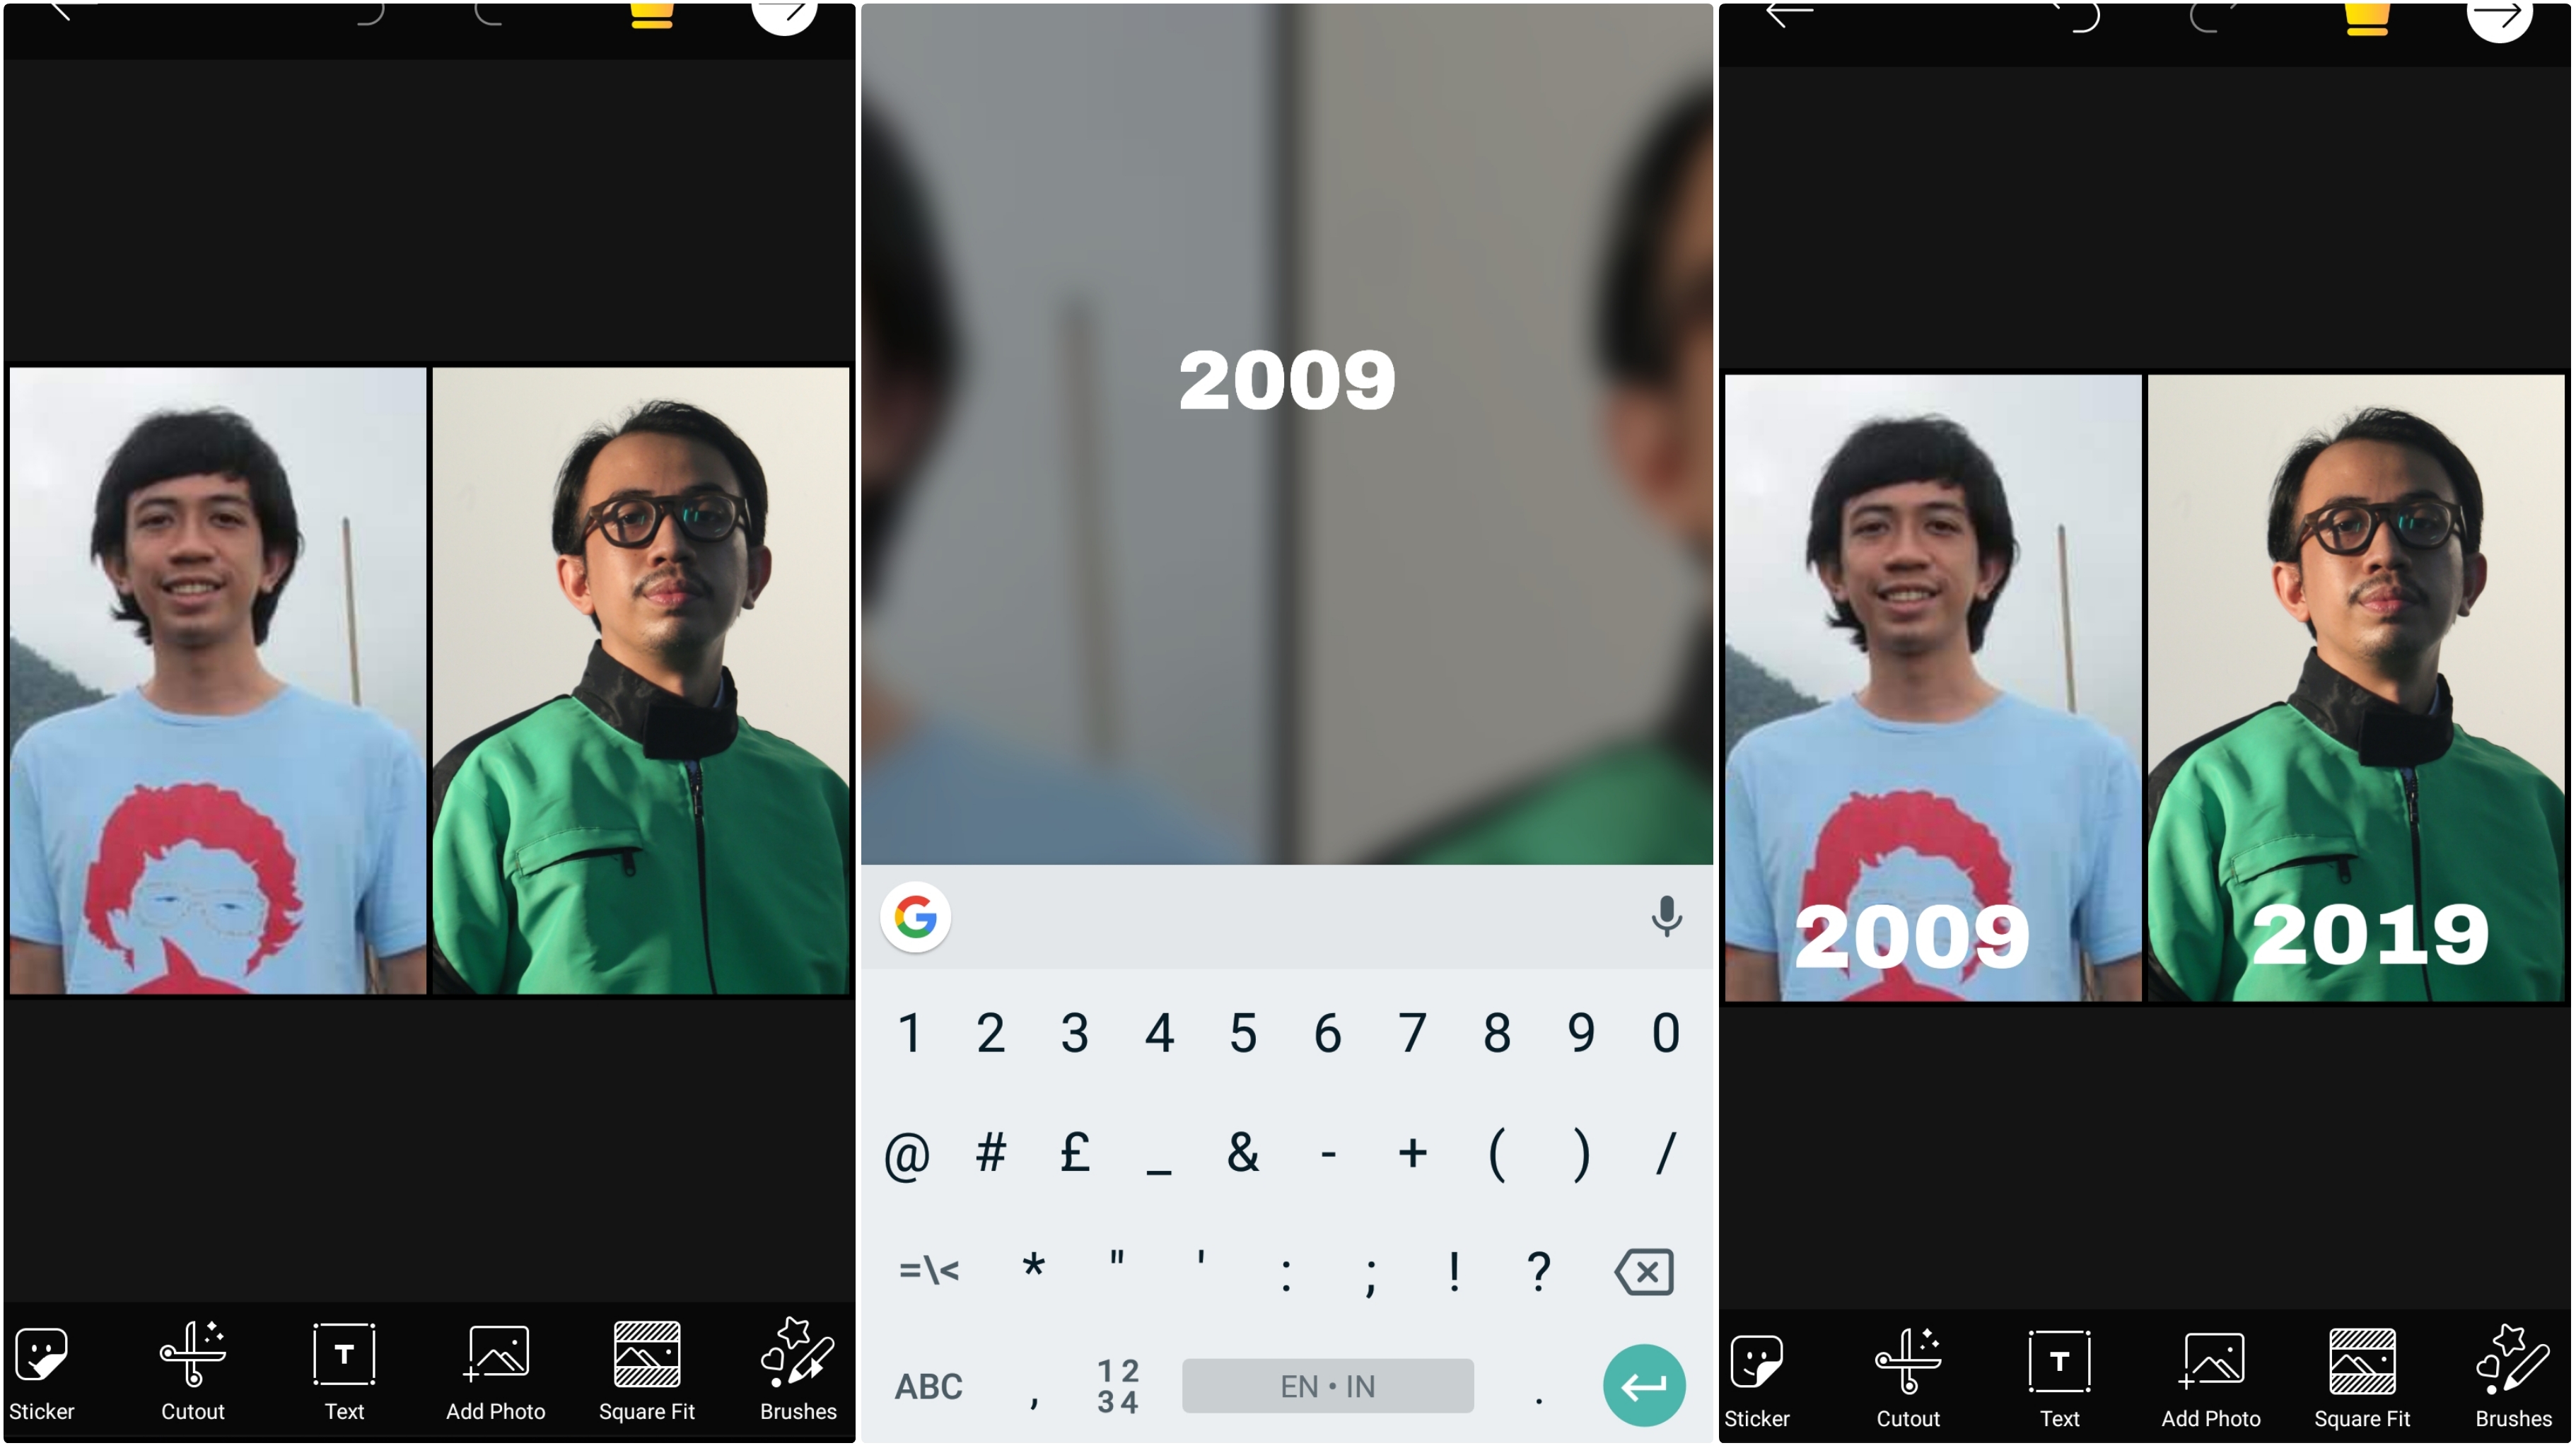Viewport: 2576px width, 1448px height.
Task: Tap the backspace delete key
Action: click(x=1642, y=1269)
